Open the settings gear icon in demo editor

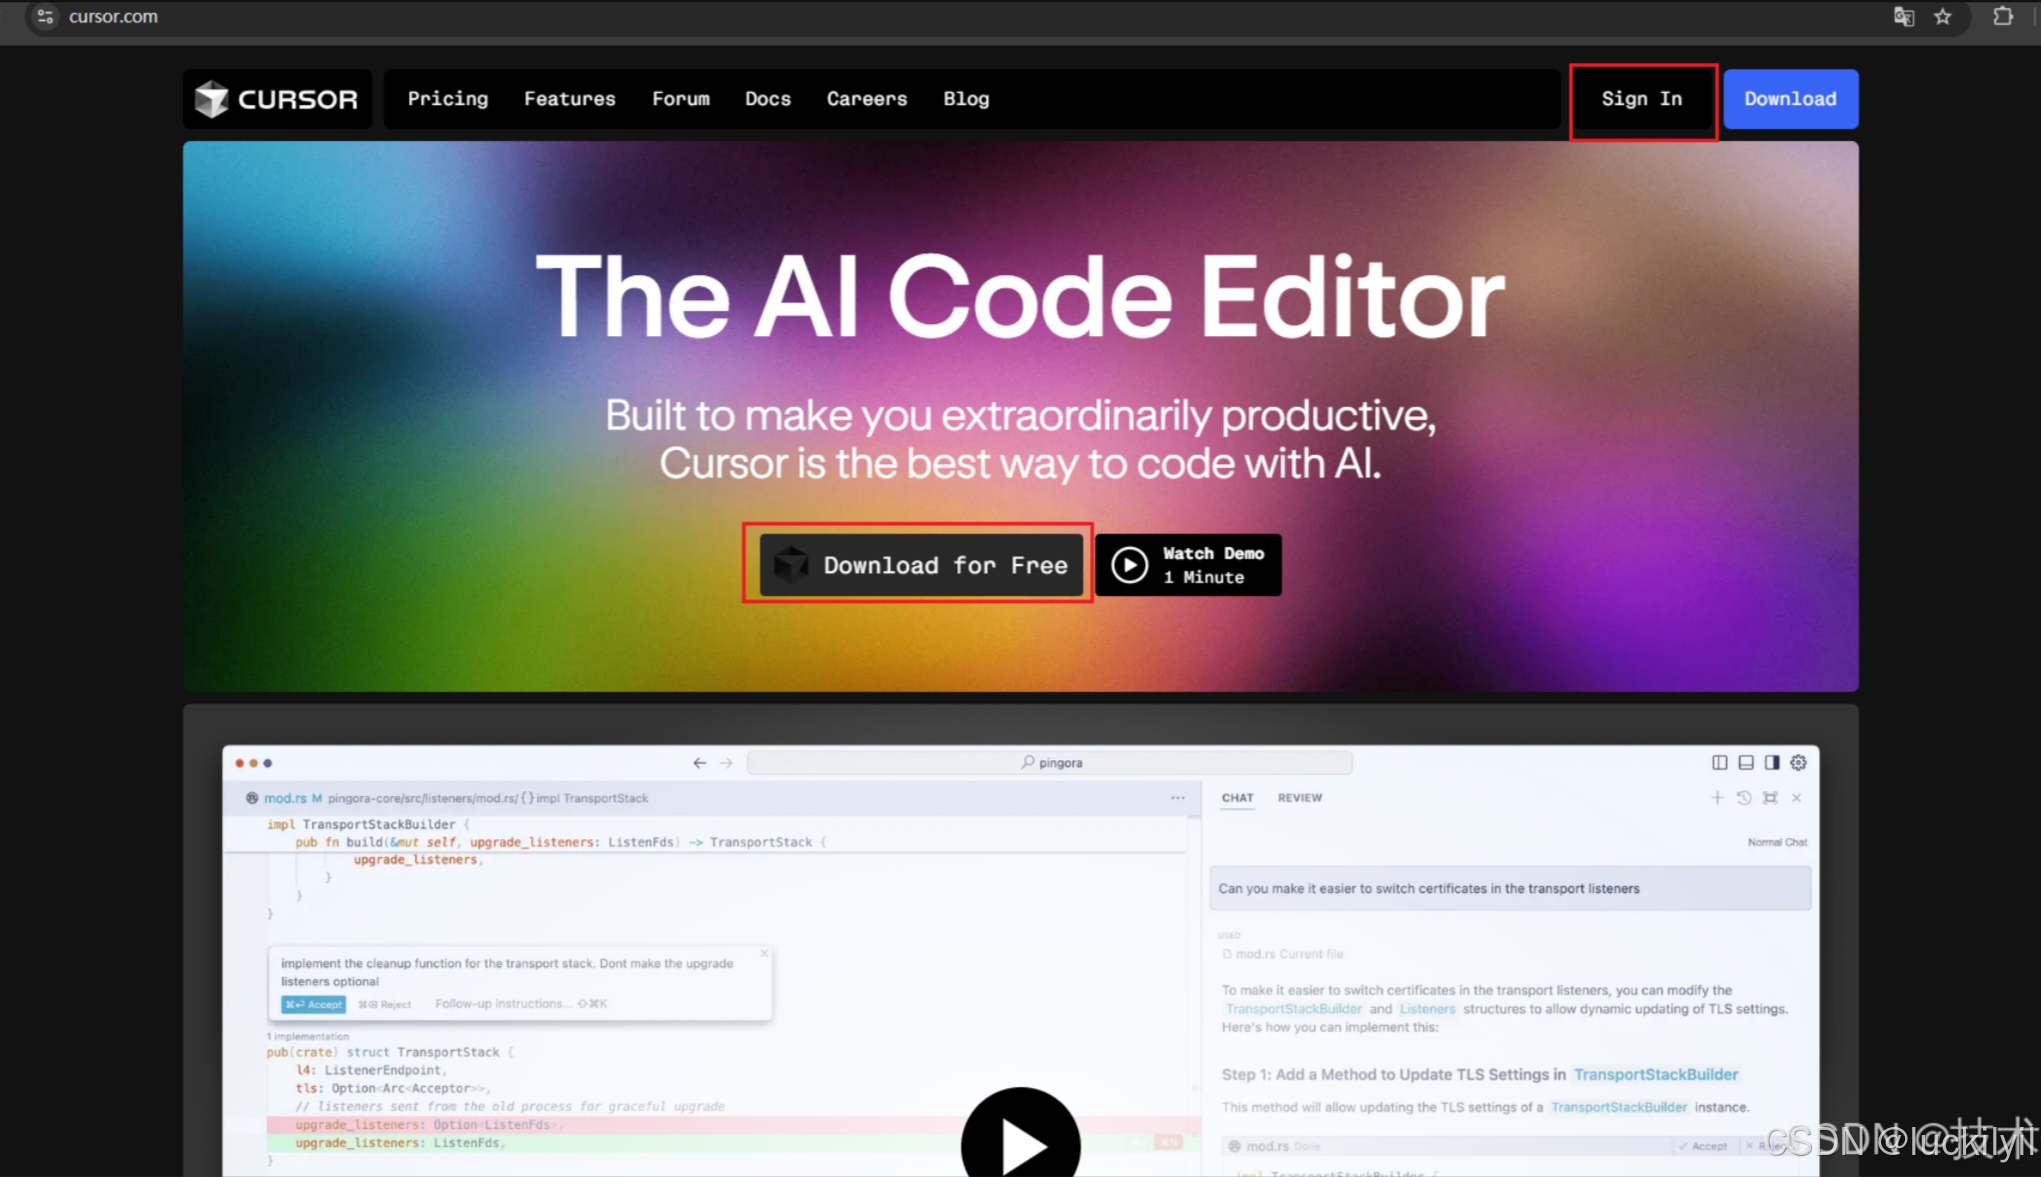pos(1798,763)
